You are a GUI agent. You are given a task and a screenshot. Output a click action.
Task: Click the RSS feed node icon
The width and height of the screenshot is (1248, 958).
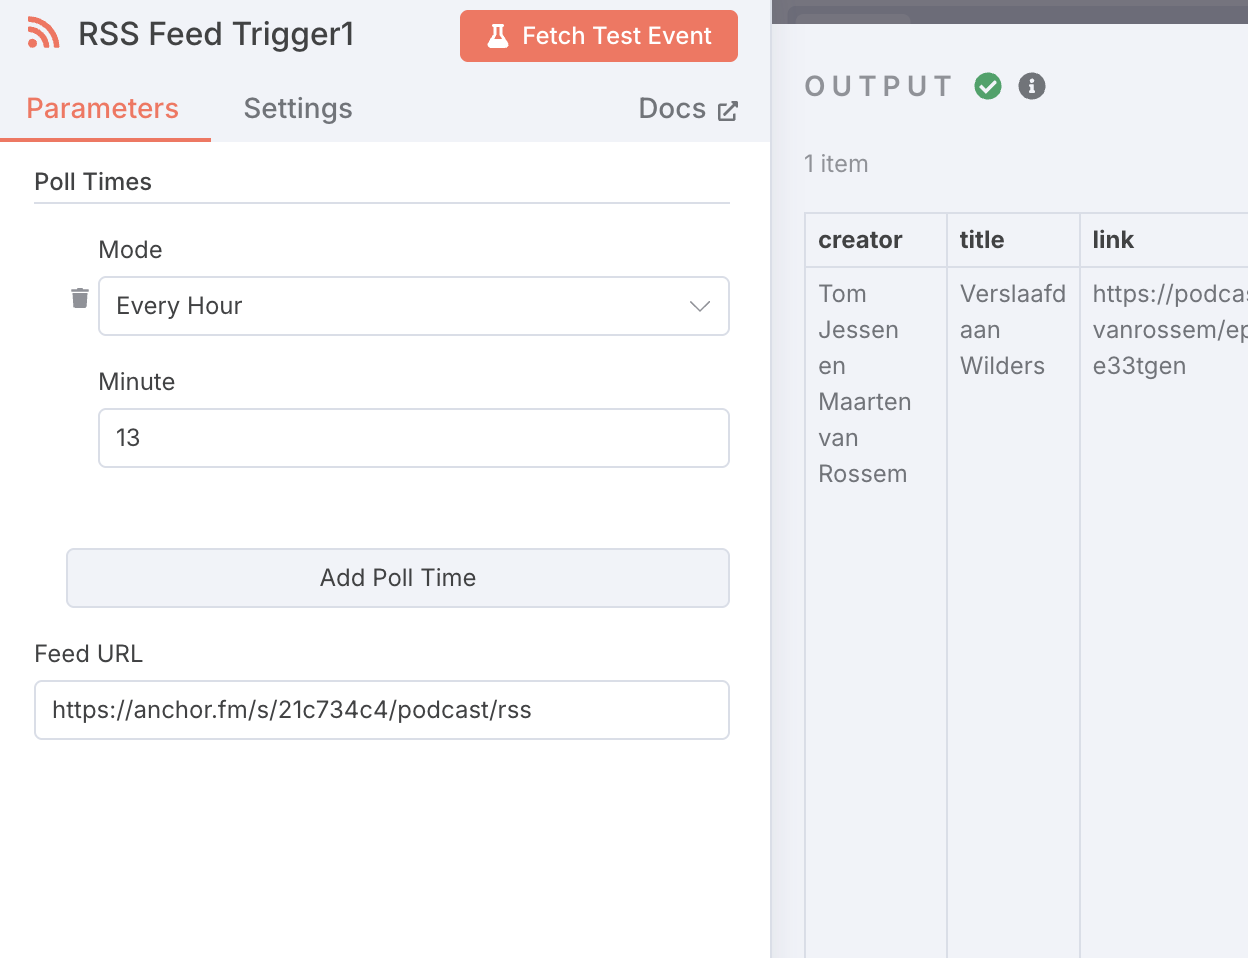(43, 34)
